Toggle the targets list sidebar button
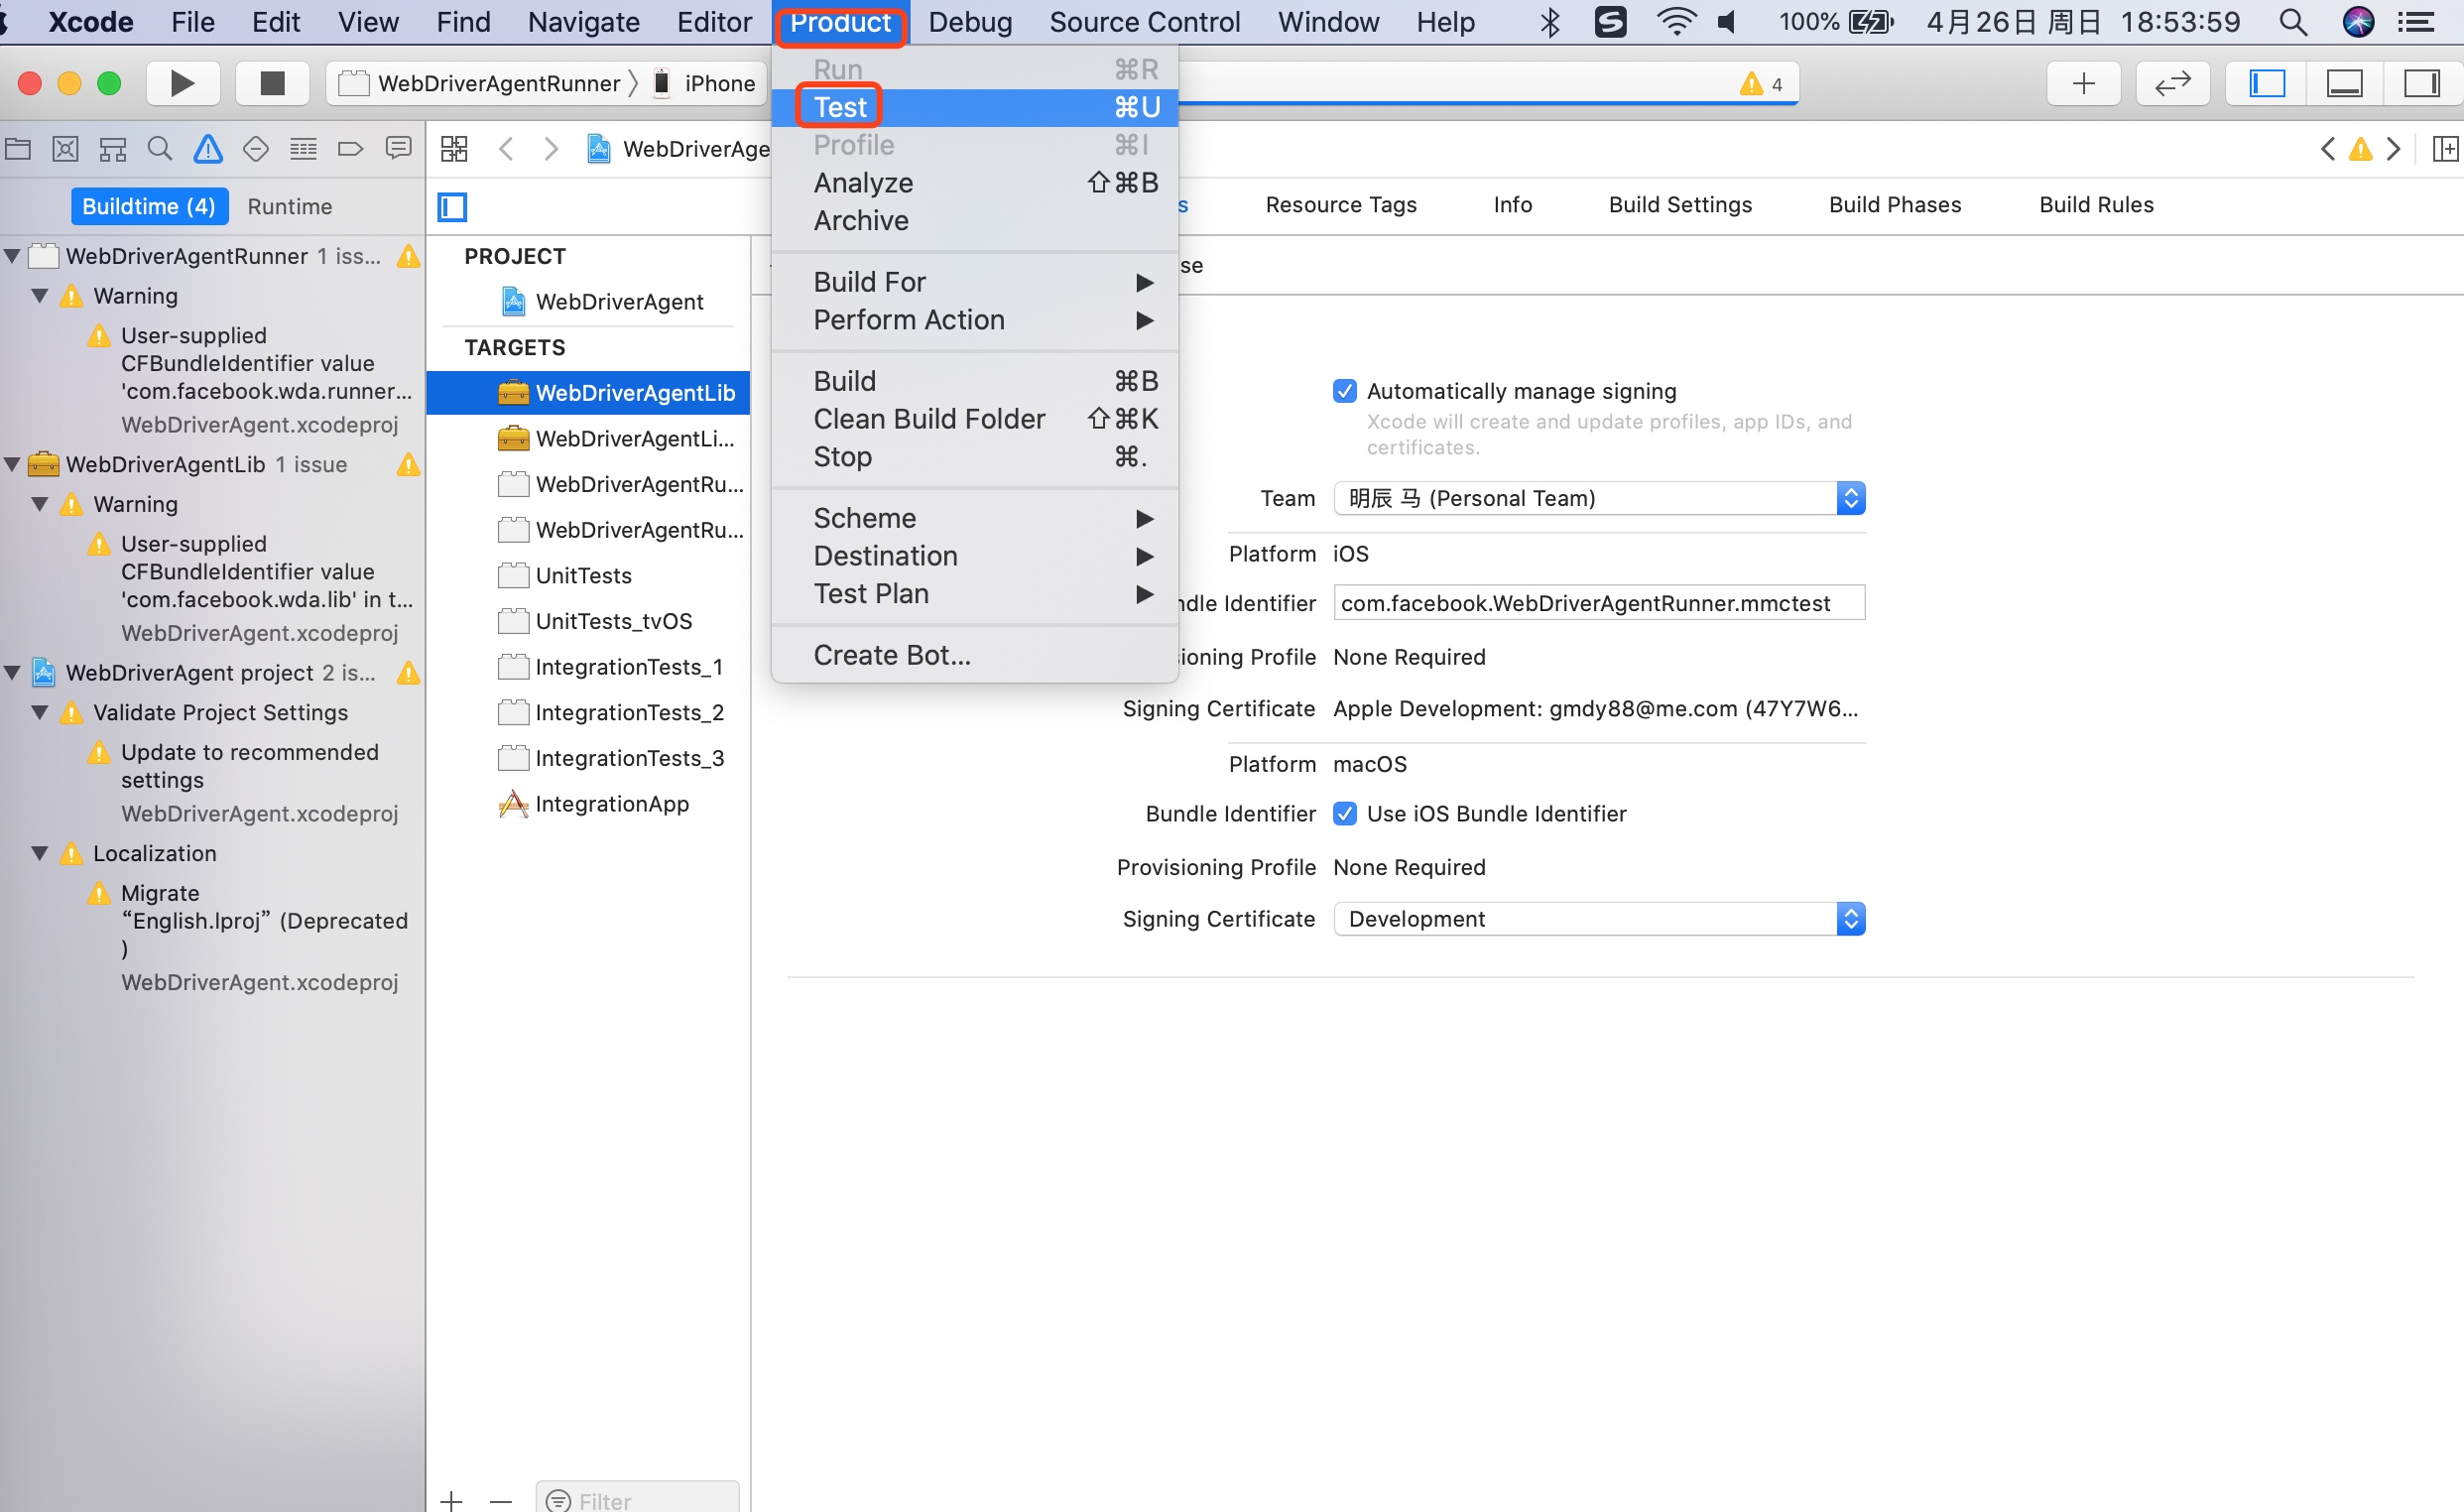The height and width of the screenshot is (1512, 2464). tap(453, 207)
